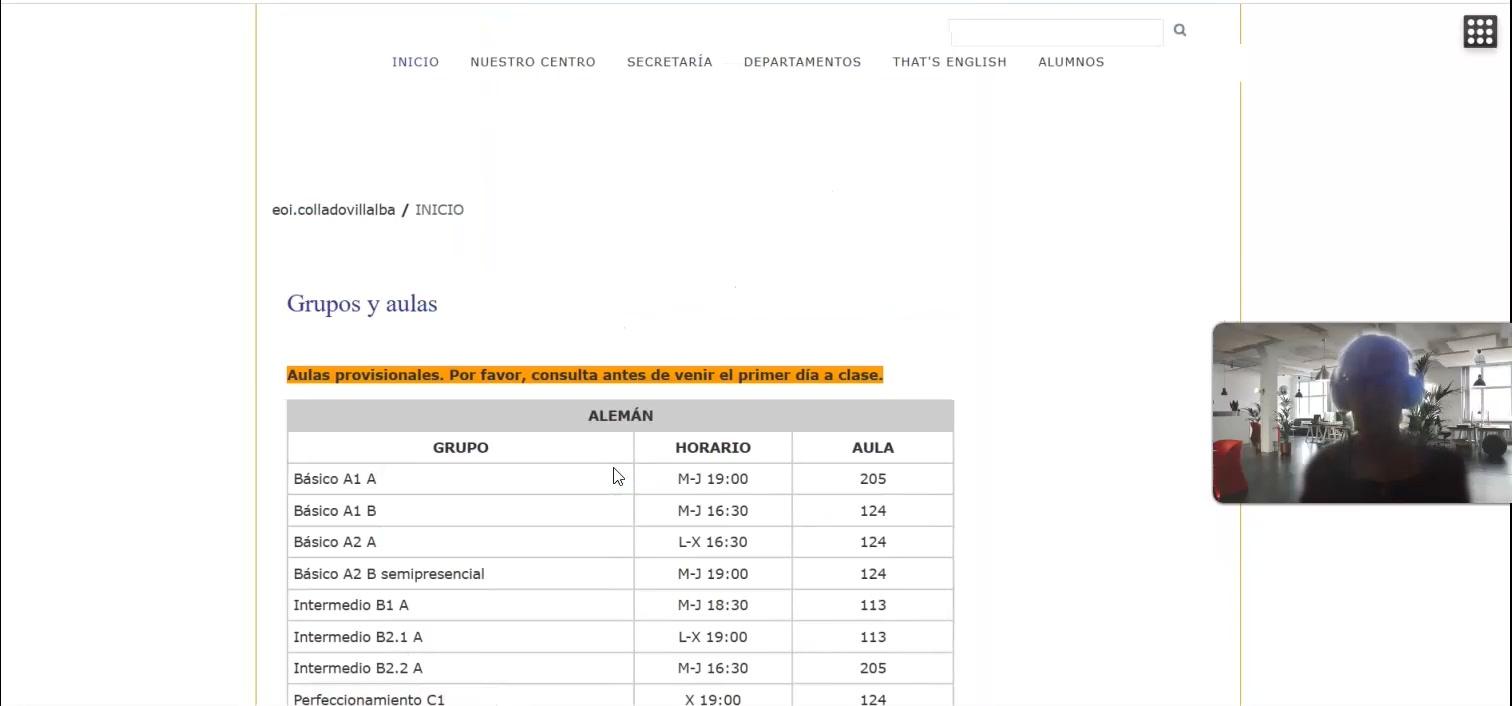Click the HORARIO column header
The image size is (1512, 706).
[713, 448]
